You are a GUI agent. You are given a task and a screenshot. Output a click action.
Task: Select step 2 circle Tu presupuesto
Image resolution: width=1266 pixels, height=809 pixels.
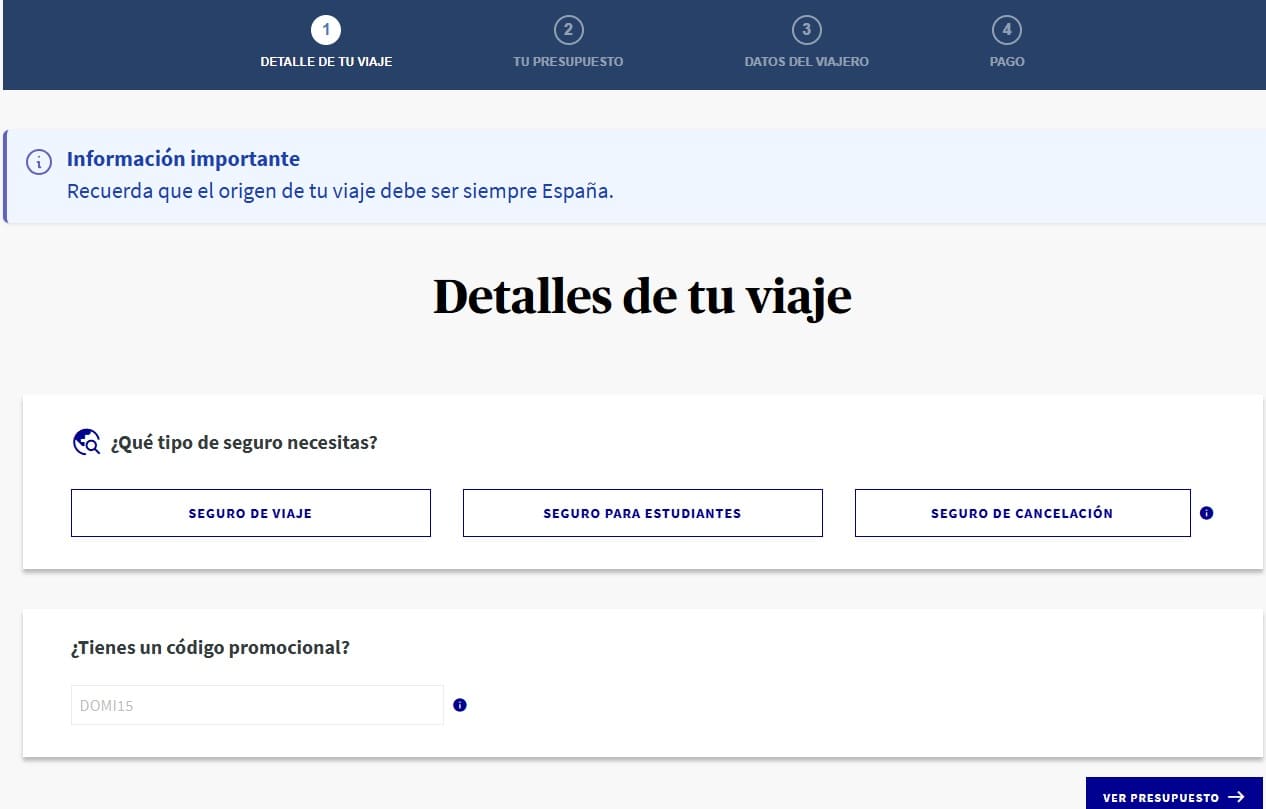[x=568, y=30]
